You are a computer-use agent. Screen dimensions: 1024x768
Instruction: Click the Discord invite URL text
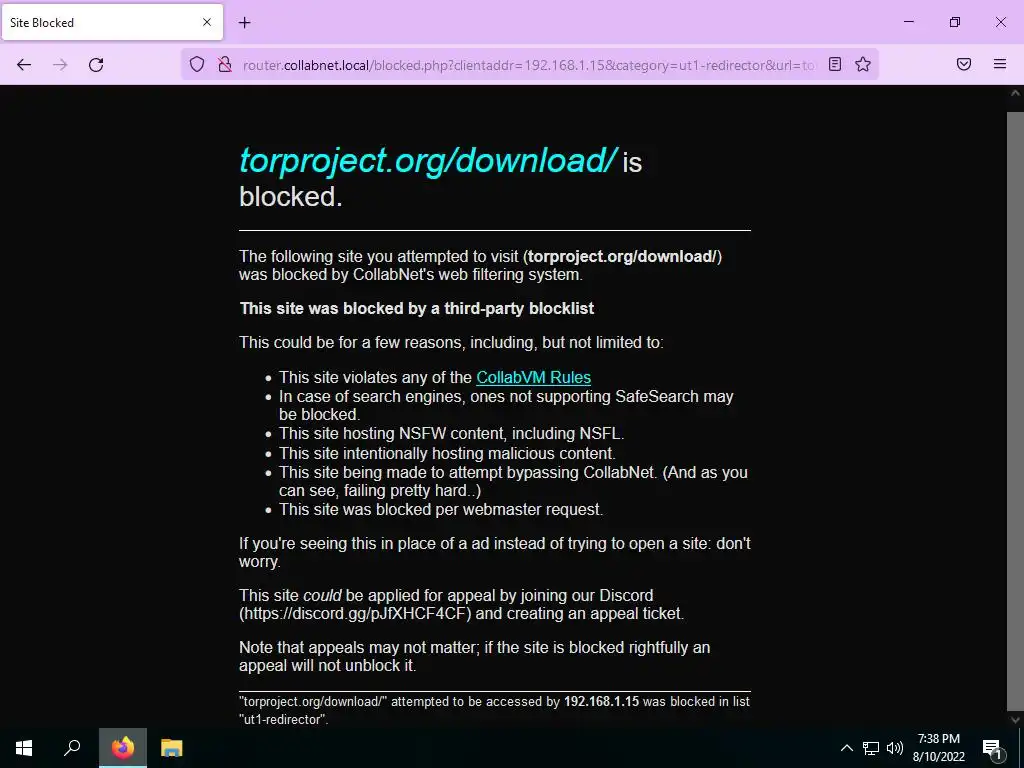tap(355, 613)
